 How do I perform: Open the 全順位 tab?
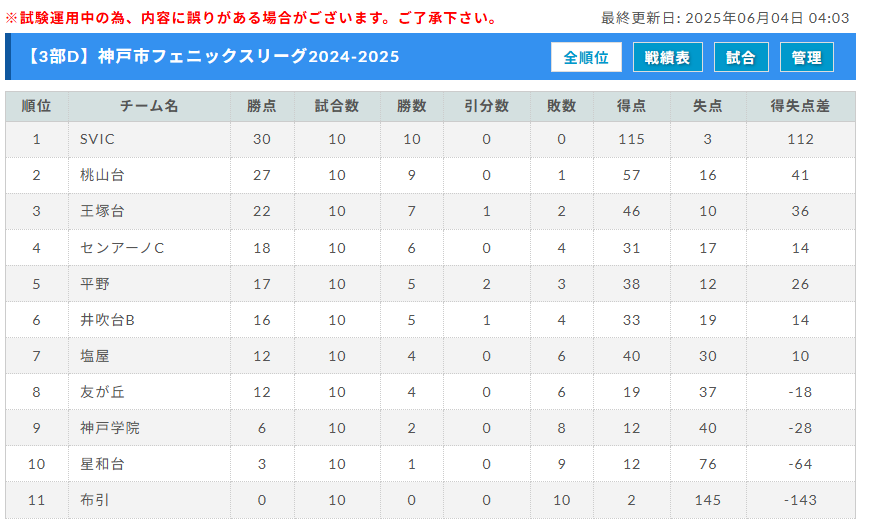pyautogui.click(x=586, y=57)
